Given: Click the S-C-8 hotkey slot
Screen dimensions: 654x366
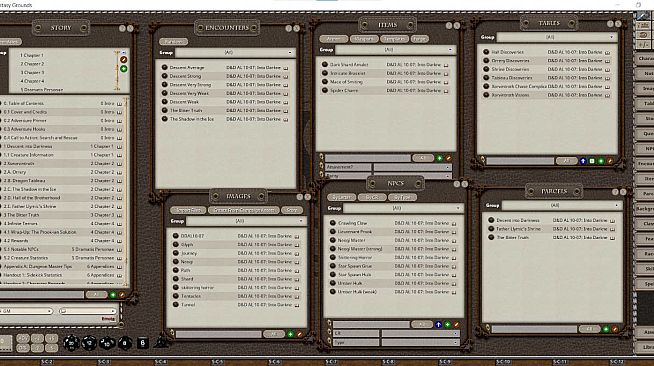Looking at the screenshot, I should click(x=388, y=362).
